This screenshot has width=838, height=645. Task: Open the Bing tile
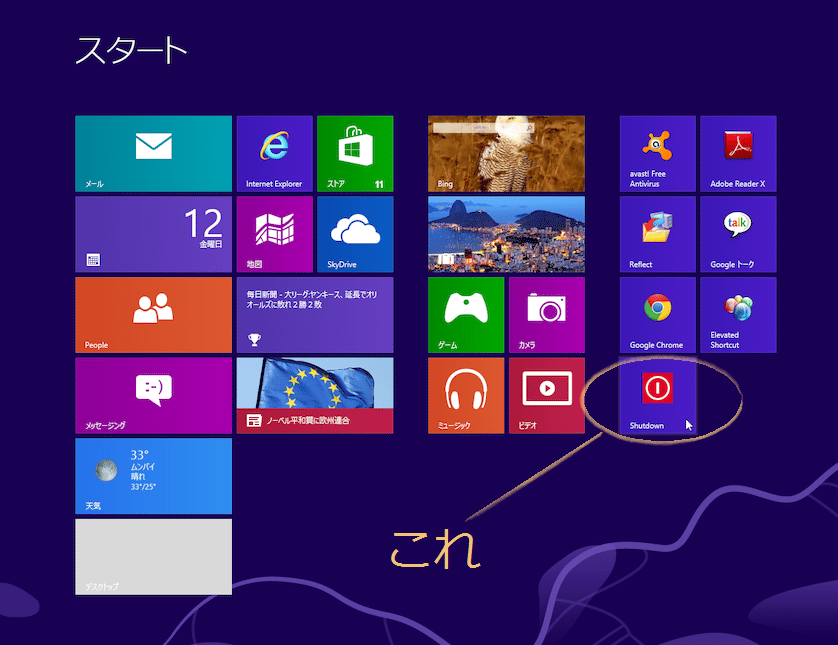pos(506,154)
